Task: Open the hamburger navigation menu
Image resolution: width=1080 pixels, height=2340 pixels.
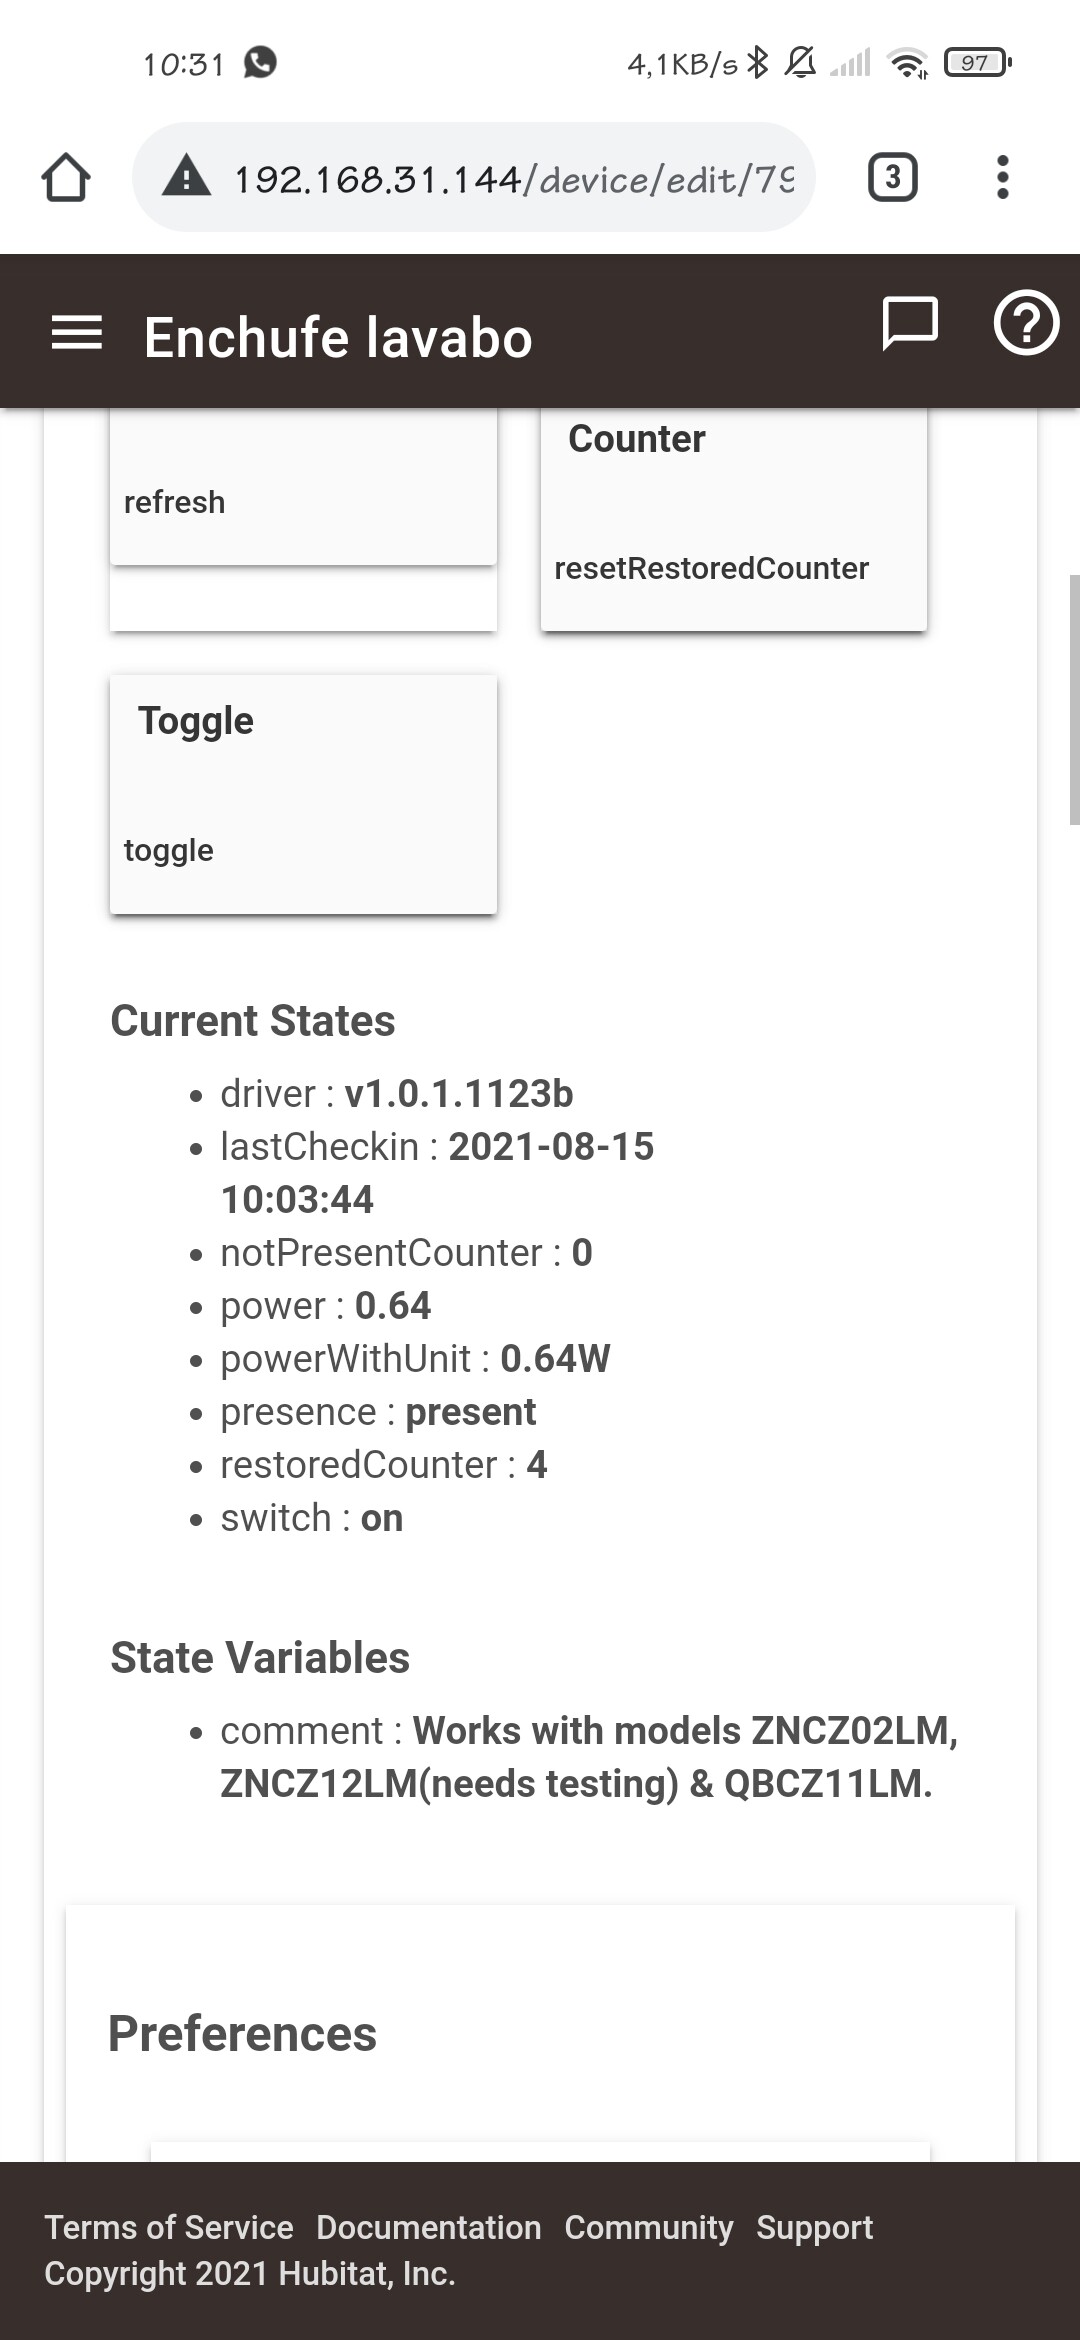Action: tap(77, 333)
